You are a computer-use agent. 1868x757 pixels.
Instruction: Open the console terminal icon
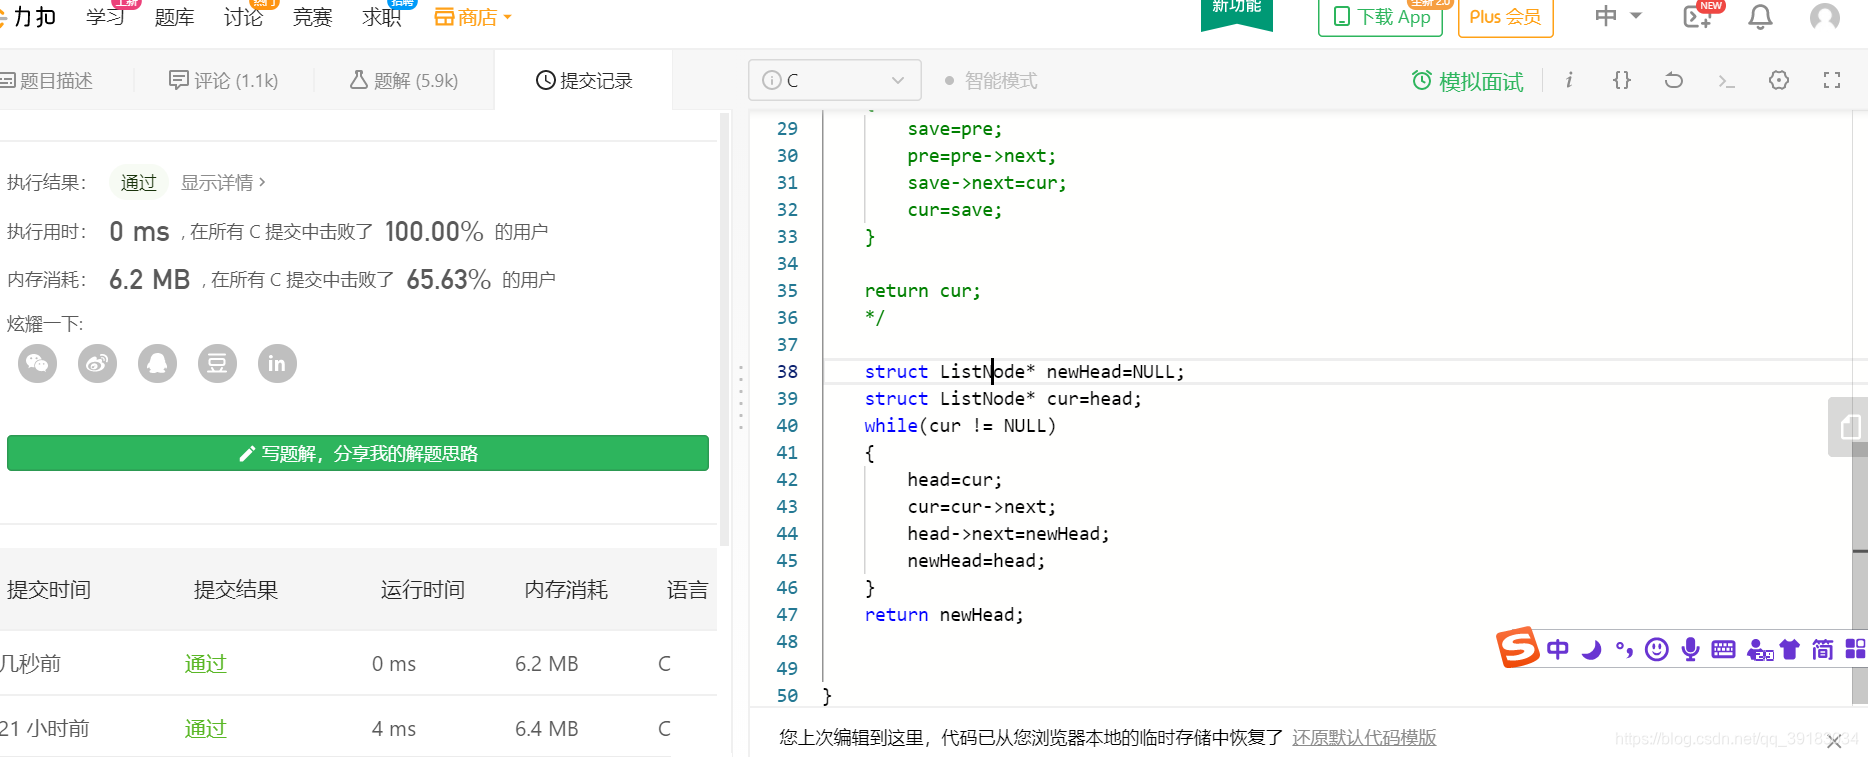(1726, 81)
